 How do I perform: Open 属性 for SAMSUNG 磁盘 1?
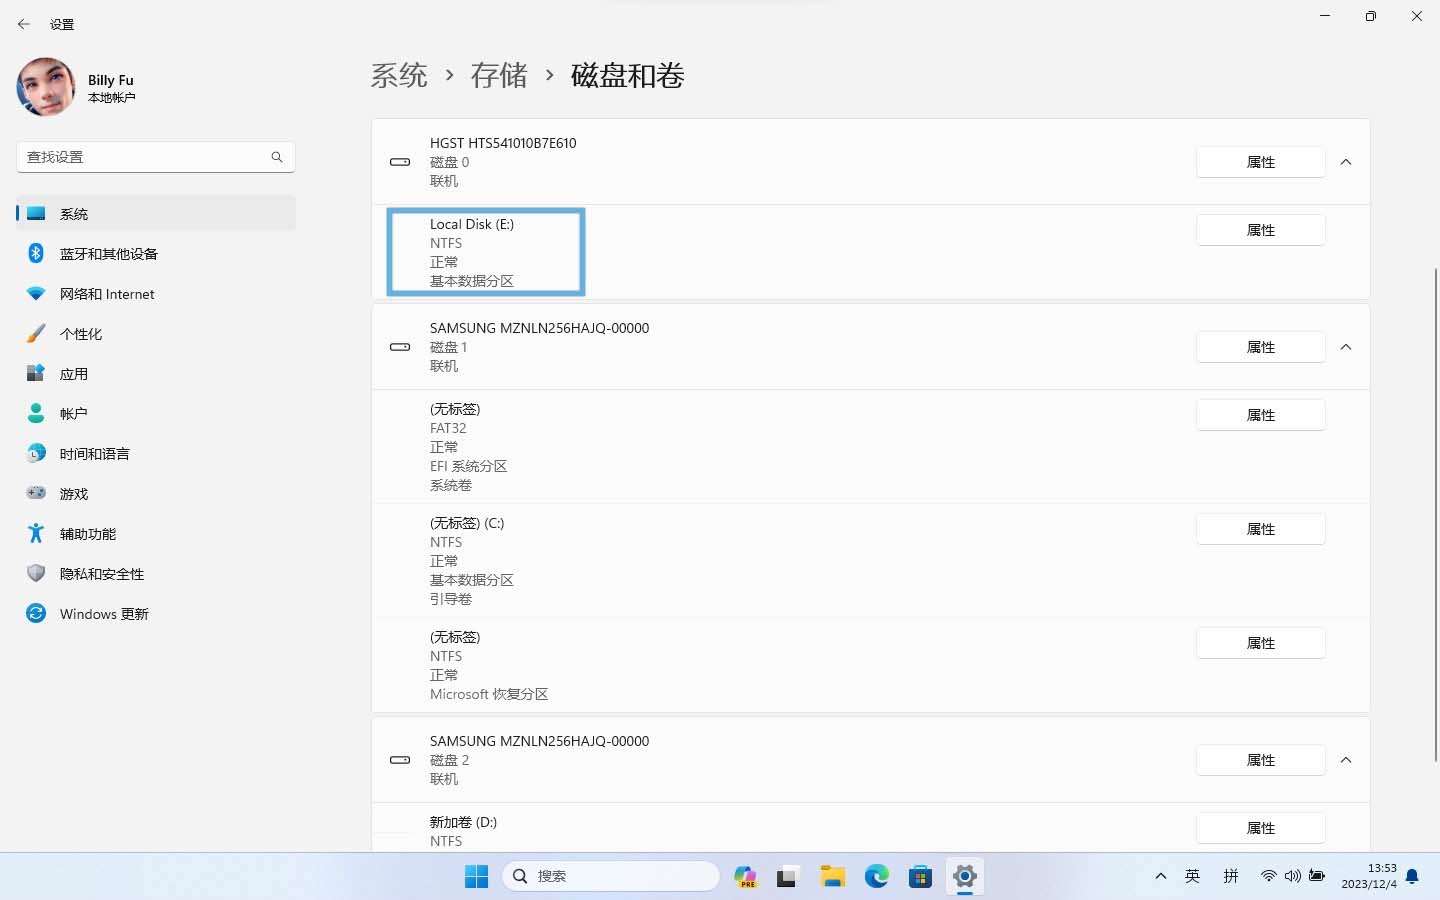1261,347
